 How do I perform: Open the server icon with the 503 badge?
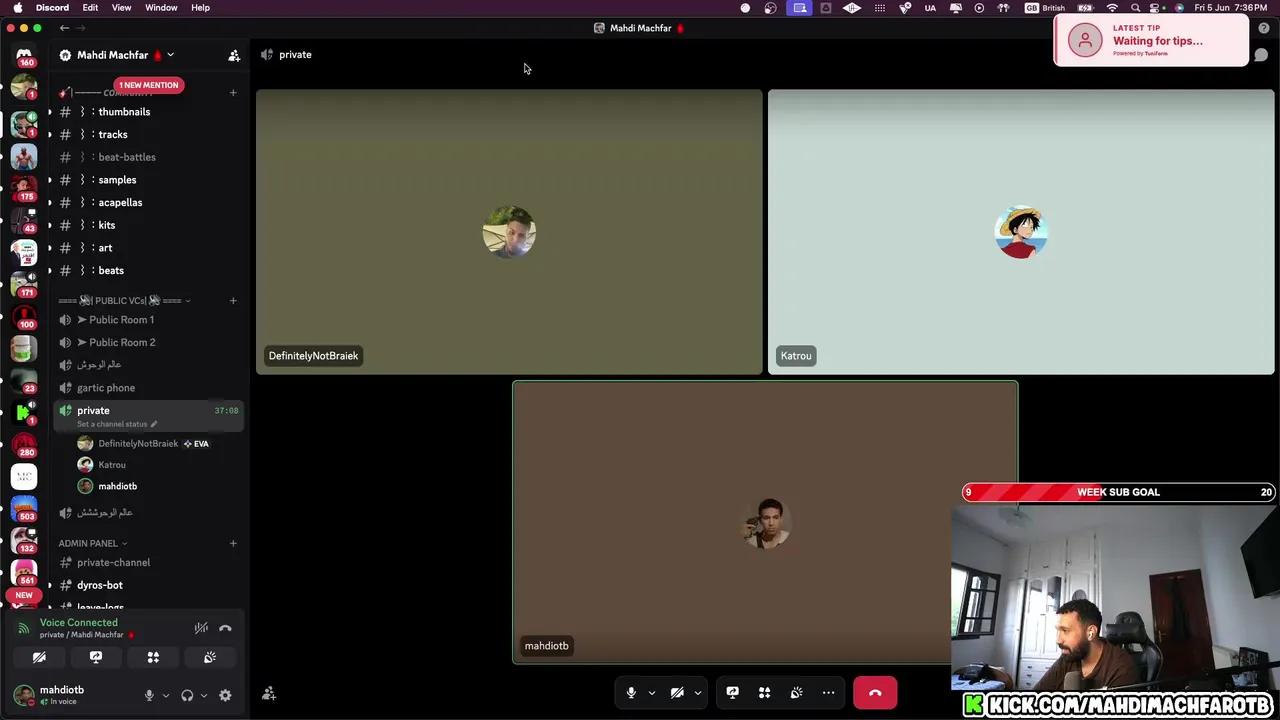[x=24, y=508]
